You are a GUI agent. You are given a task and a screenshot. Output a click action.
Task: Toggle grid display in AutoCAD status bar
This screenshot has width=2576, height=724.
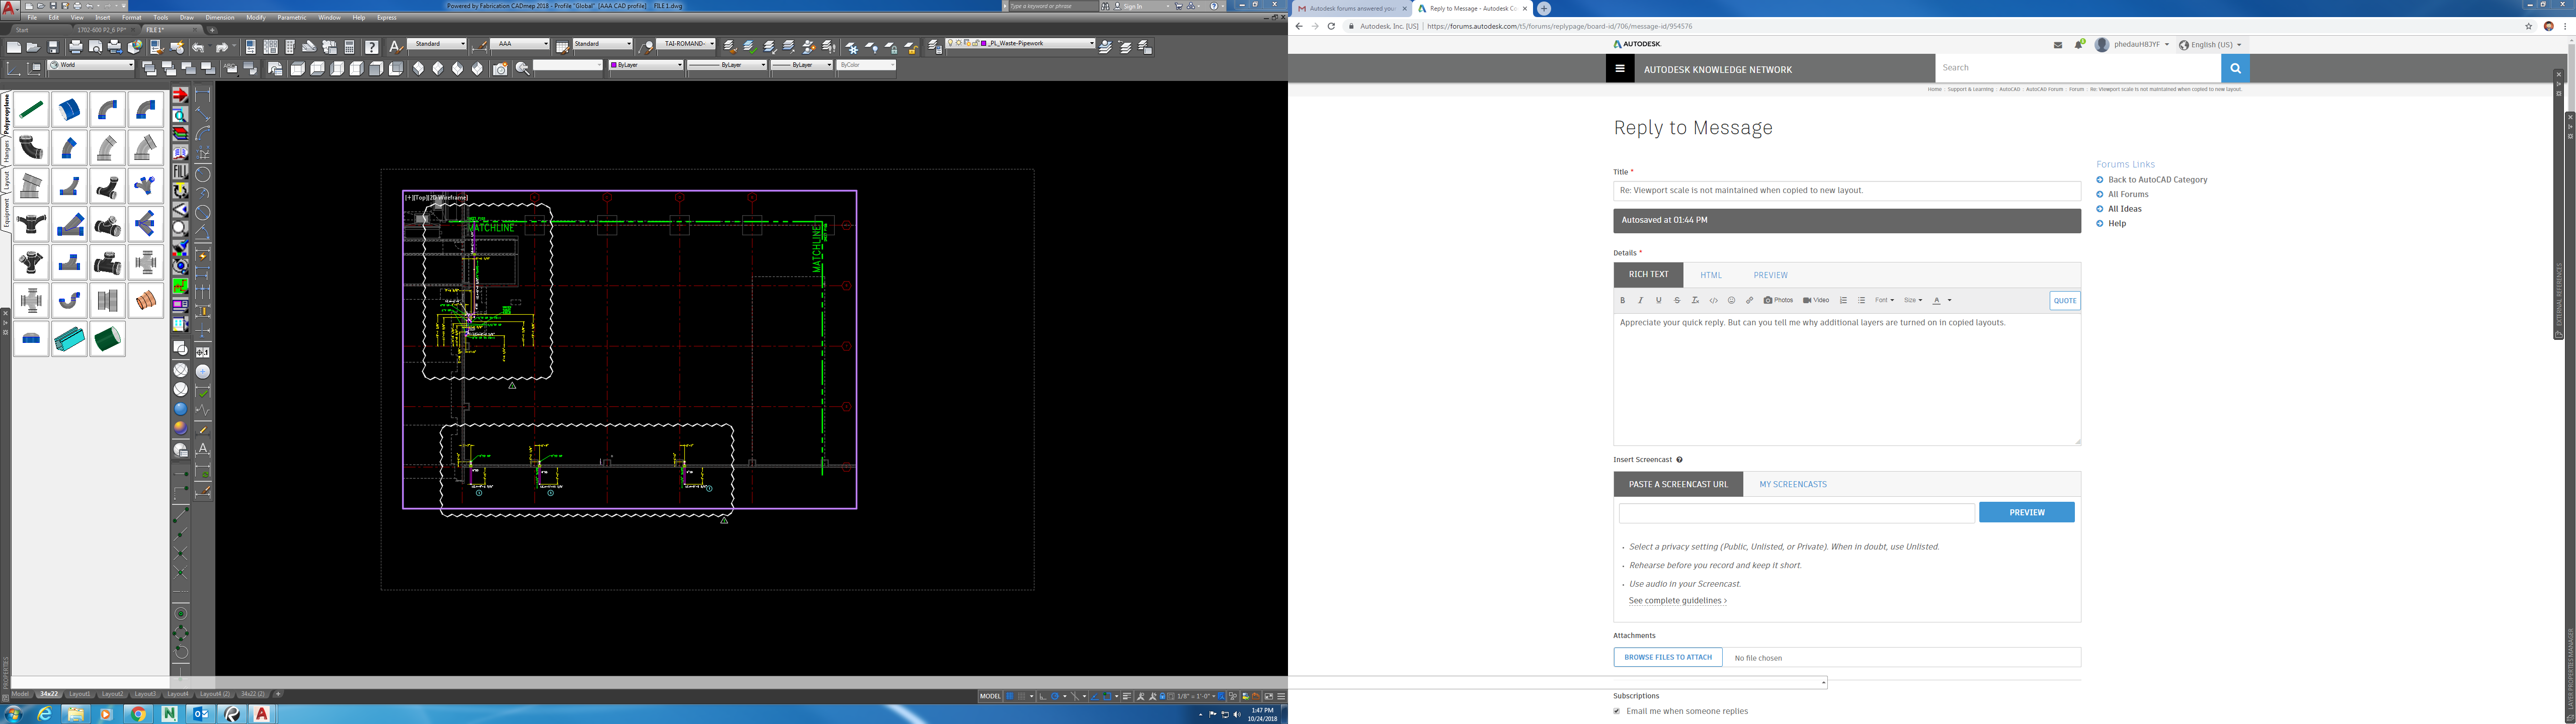[1010, 696]
